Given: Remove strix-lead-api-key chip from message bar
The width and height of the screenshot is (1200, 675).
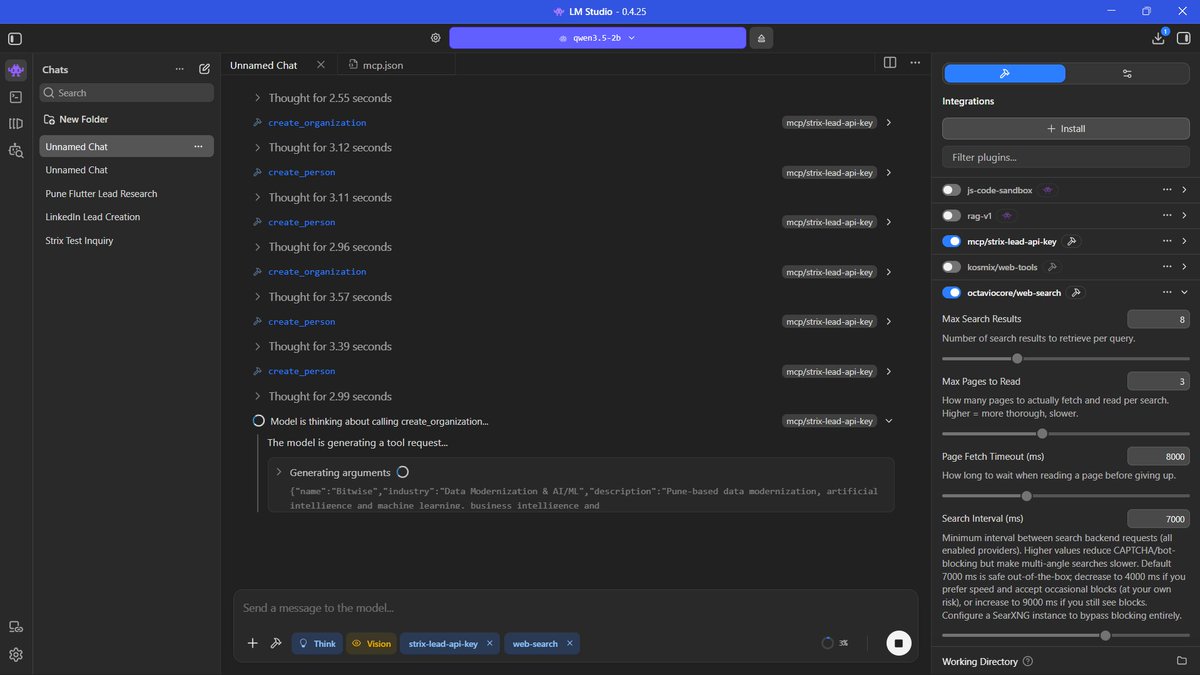Looking at the screenshot, I should click(490, 644).
